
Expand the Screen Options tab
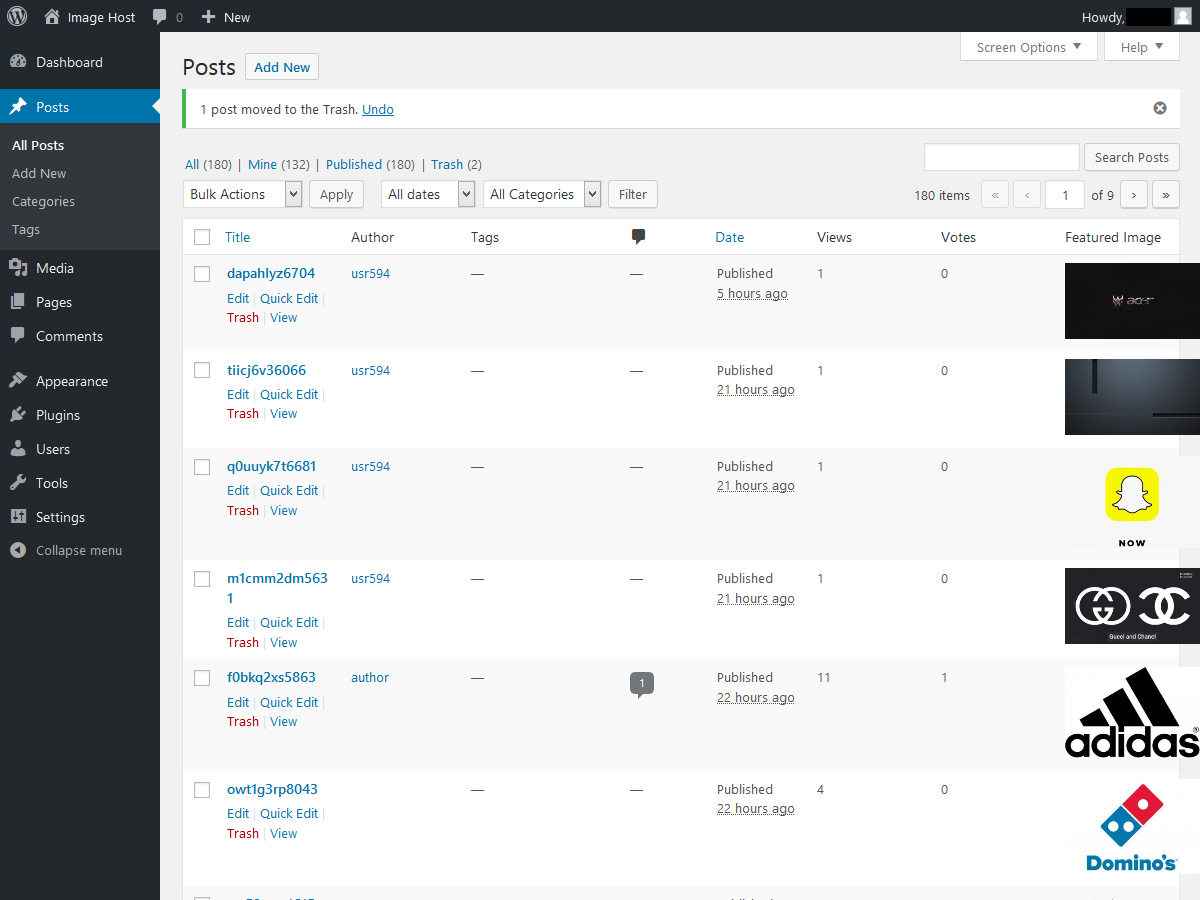coord(1028,47)
